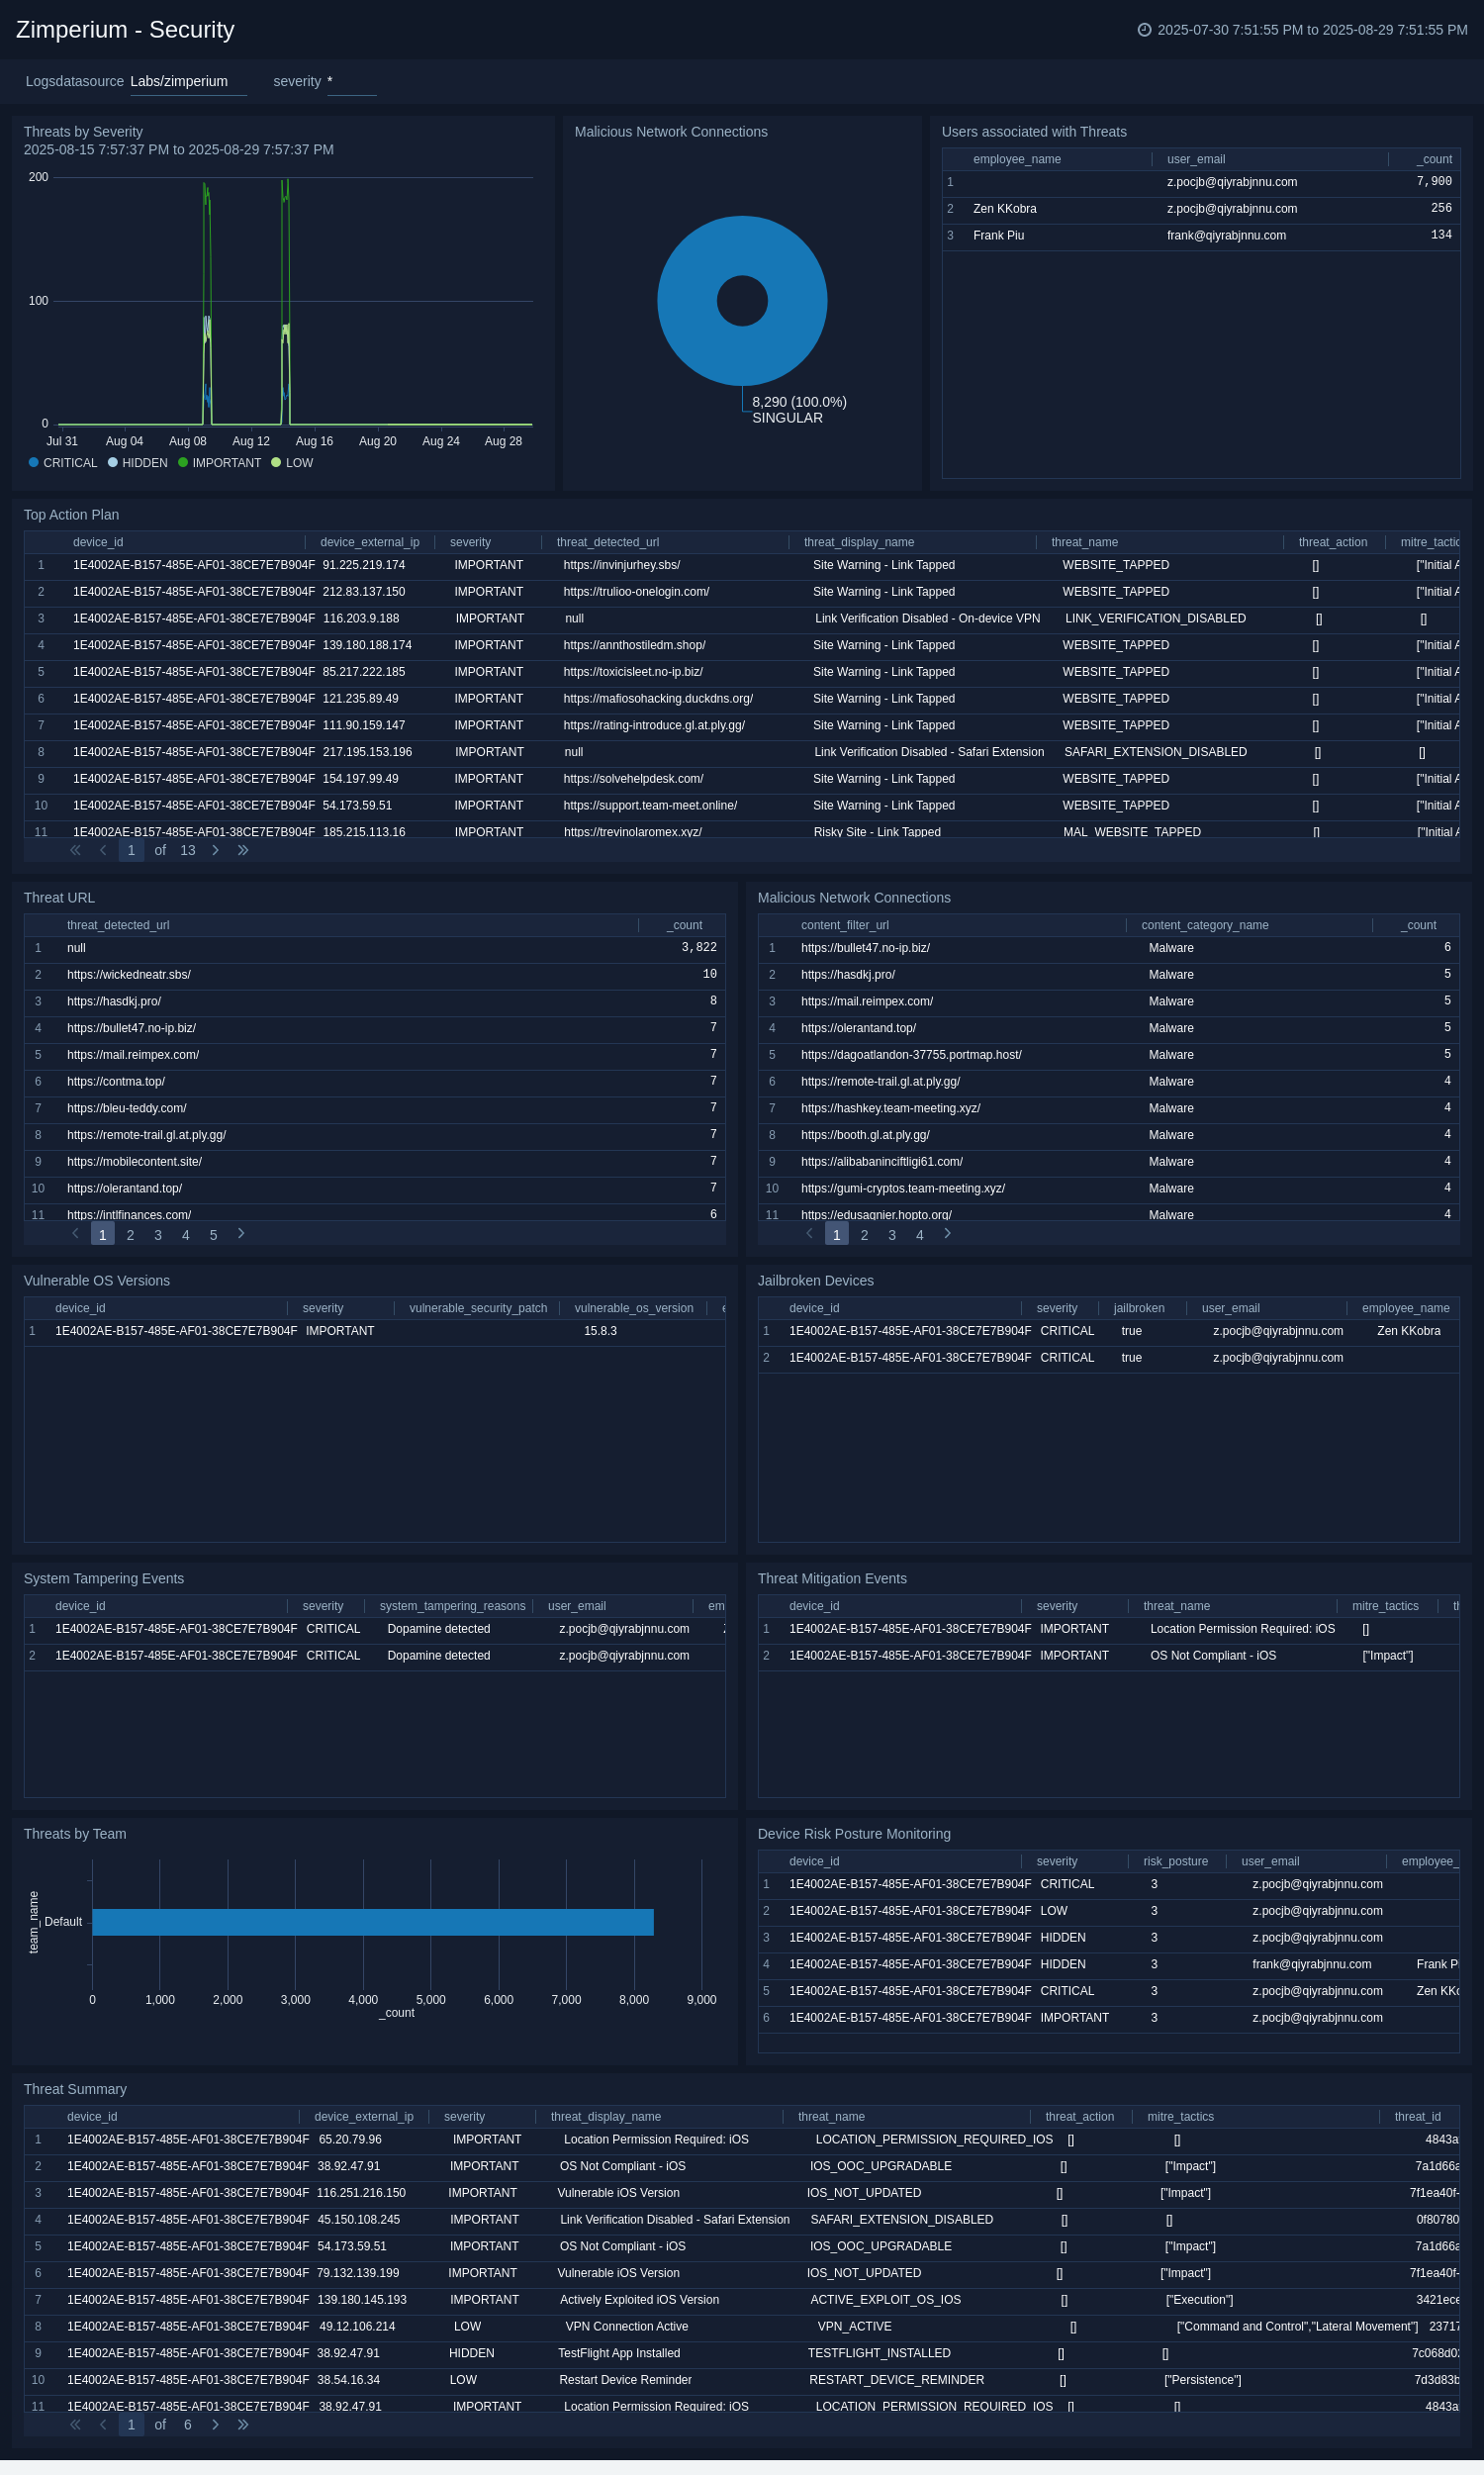
Task: Go to first page in Top Action Plan
Action: pos(75,850)
